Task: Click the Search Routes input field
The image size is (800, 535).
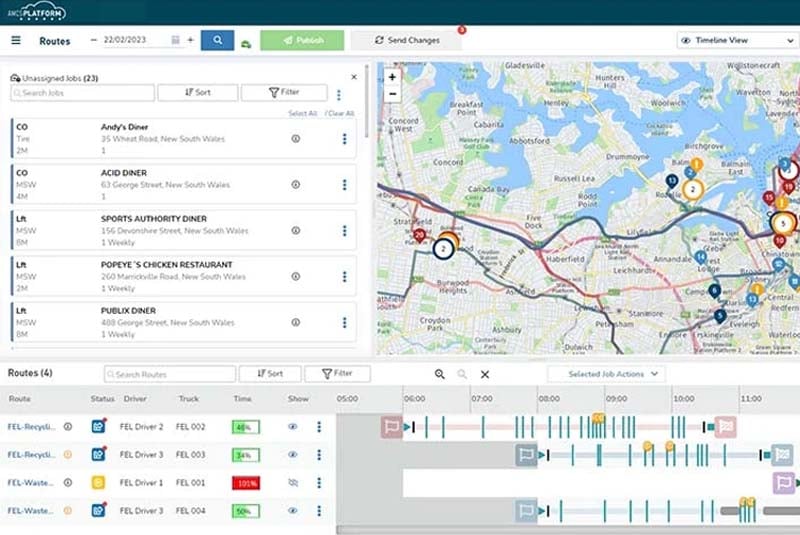Action: 170,374
